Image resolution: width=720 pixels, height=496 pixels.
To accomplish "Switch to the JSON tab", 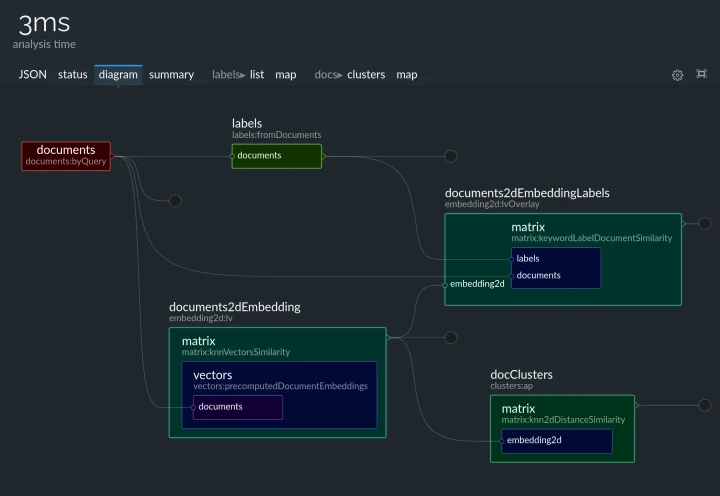I will point(33,74).
